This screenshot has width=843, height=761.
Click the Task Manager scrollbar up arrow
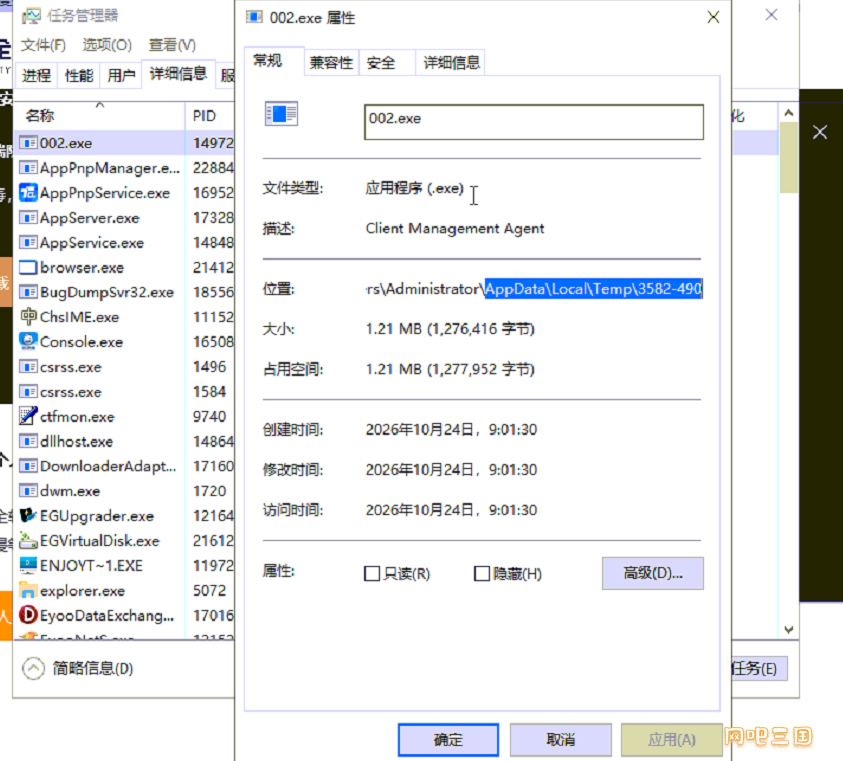point(788,113)
